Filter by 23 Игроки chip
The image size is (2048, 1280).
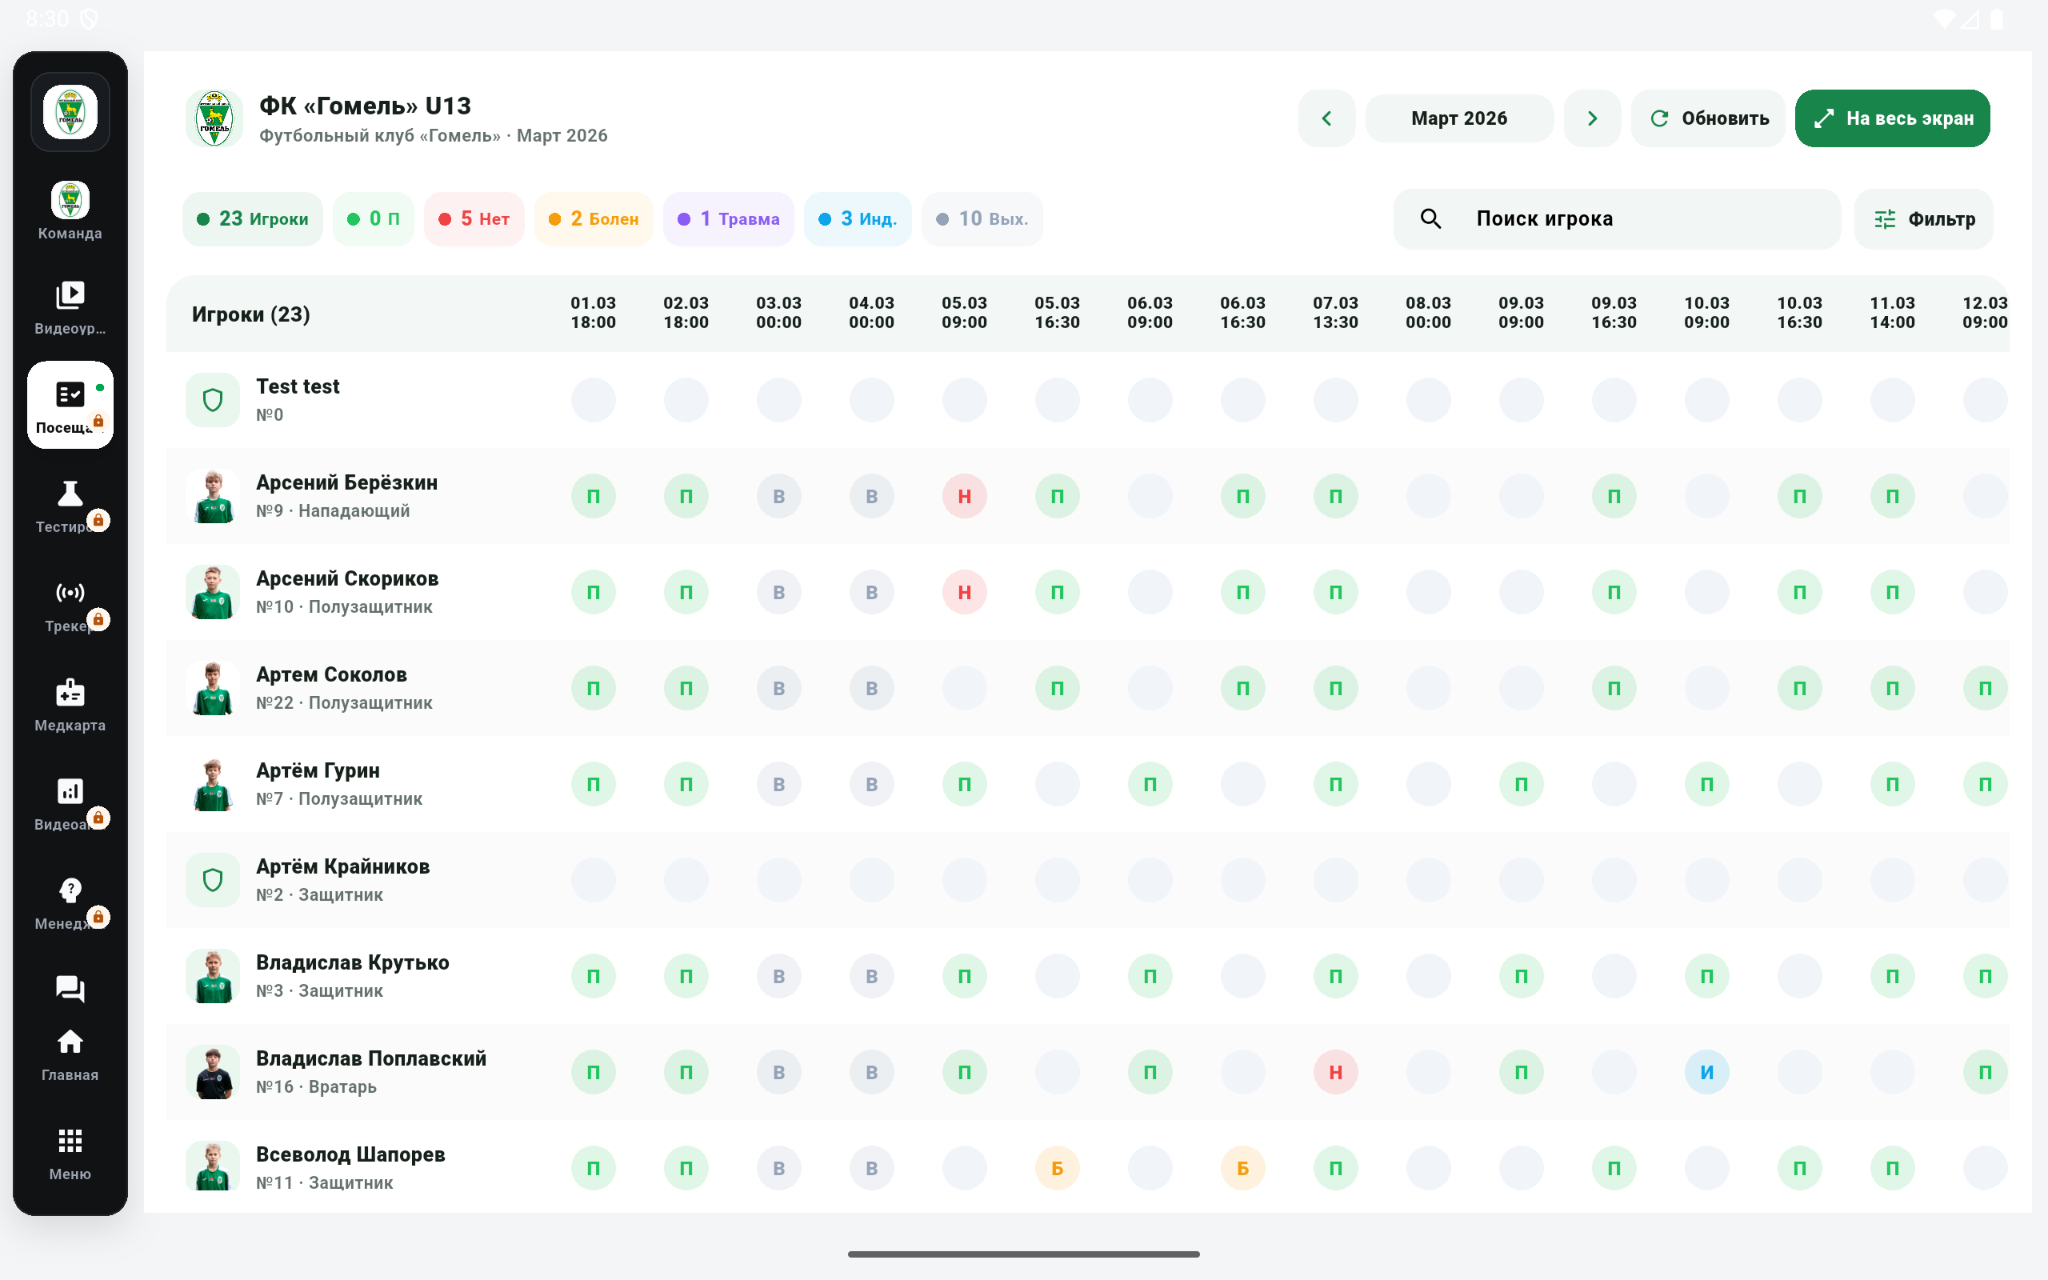click(253, 219)
